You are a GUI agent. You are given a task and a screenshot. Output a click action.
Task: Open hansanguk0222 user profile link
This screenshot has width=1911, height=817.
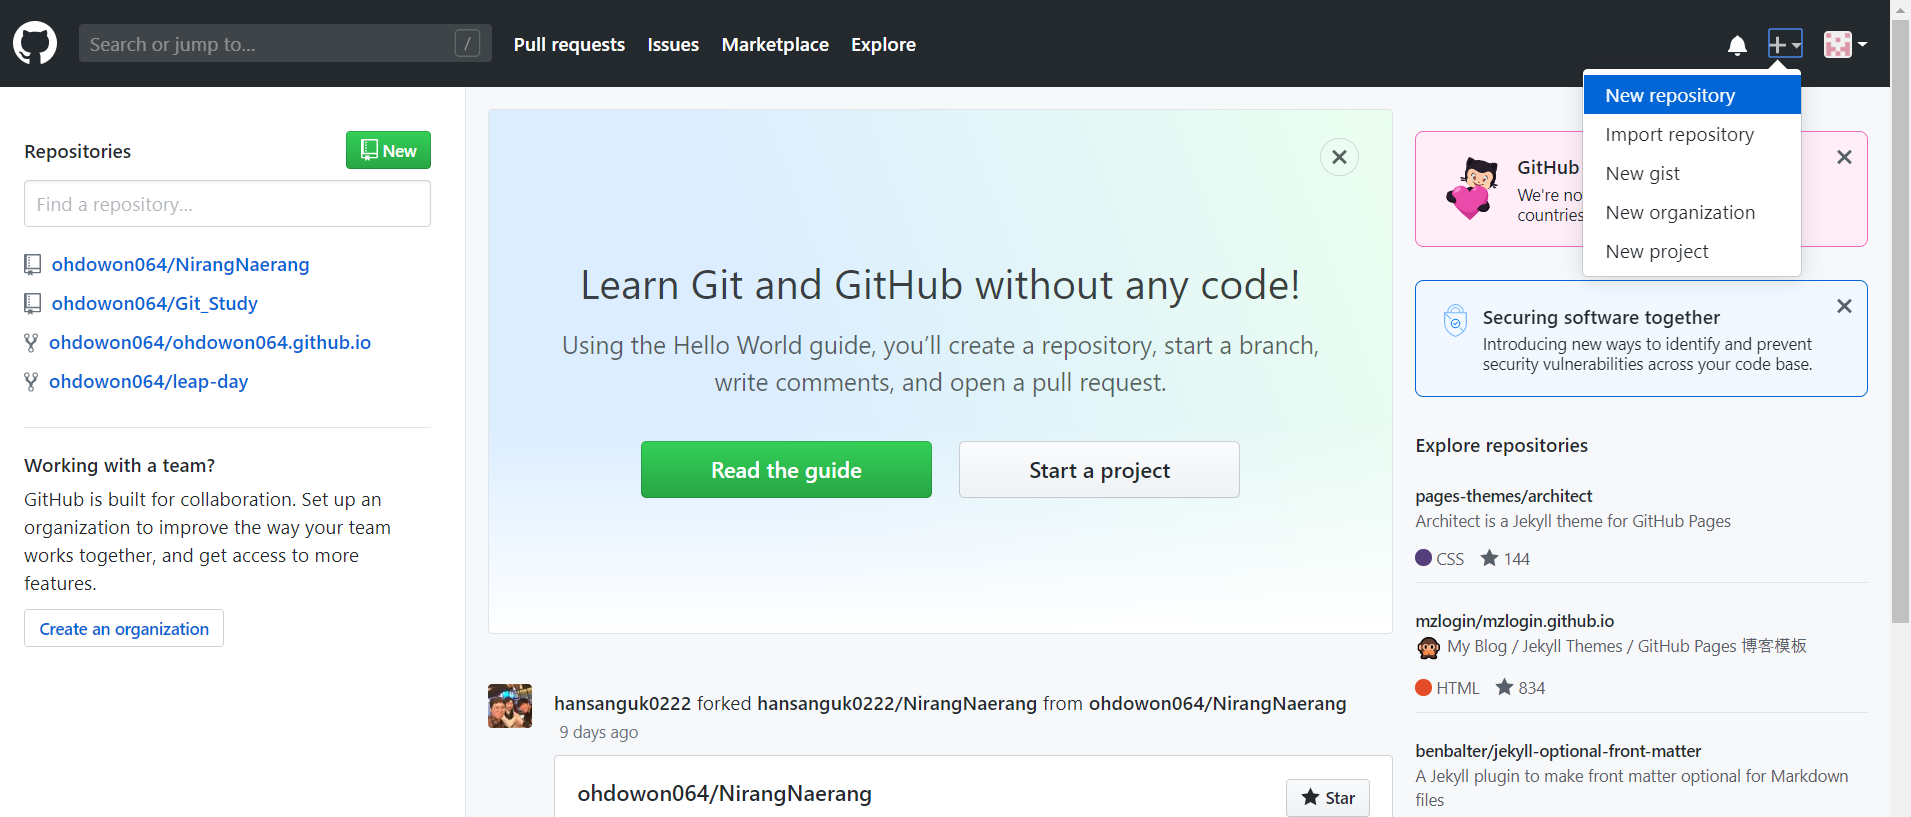coord(622,703)
